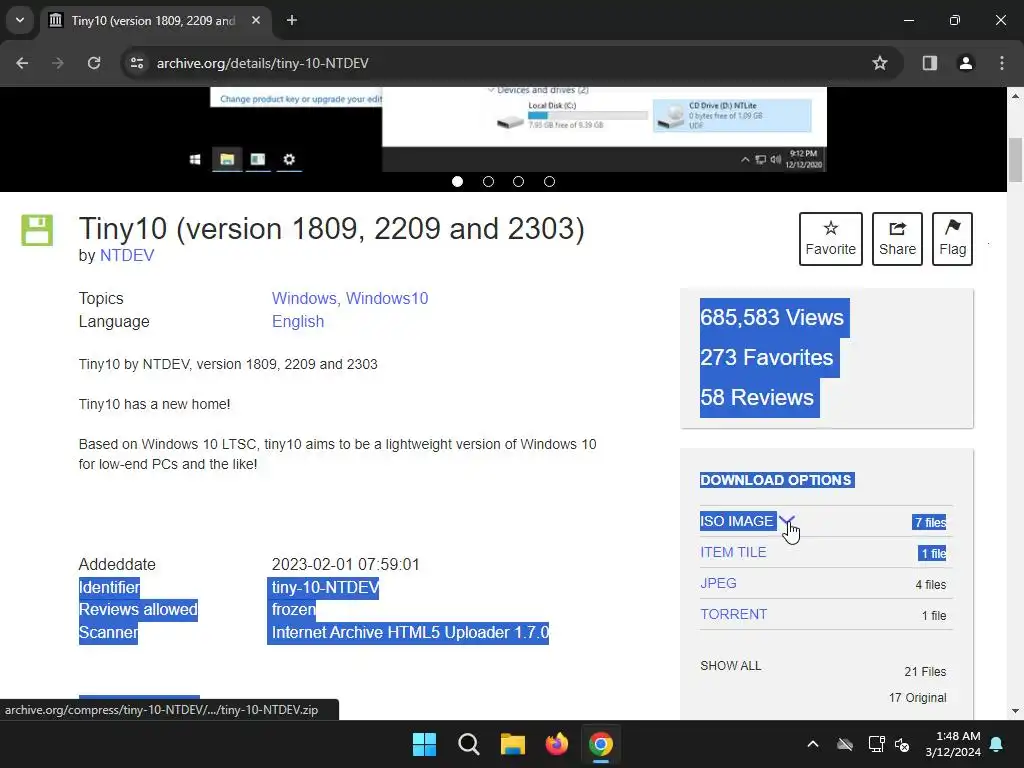This screenshot has width=1024, height=768.
Task: Click the DOWNLOAD OPTIONS heading
Action: point(776,480)
